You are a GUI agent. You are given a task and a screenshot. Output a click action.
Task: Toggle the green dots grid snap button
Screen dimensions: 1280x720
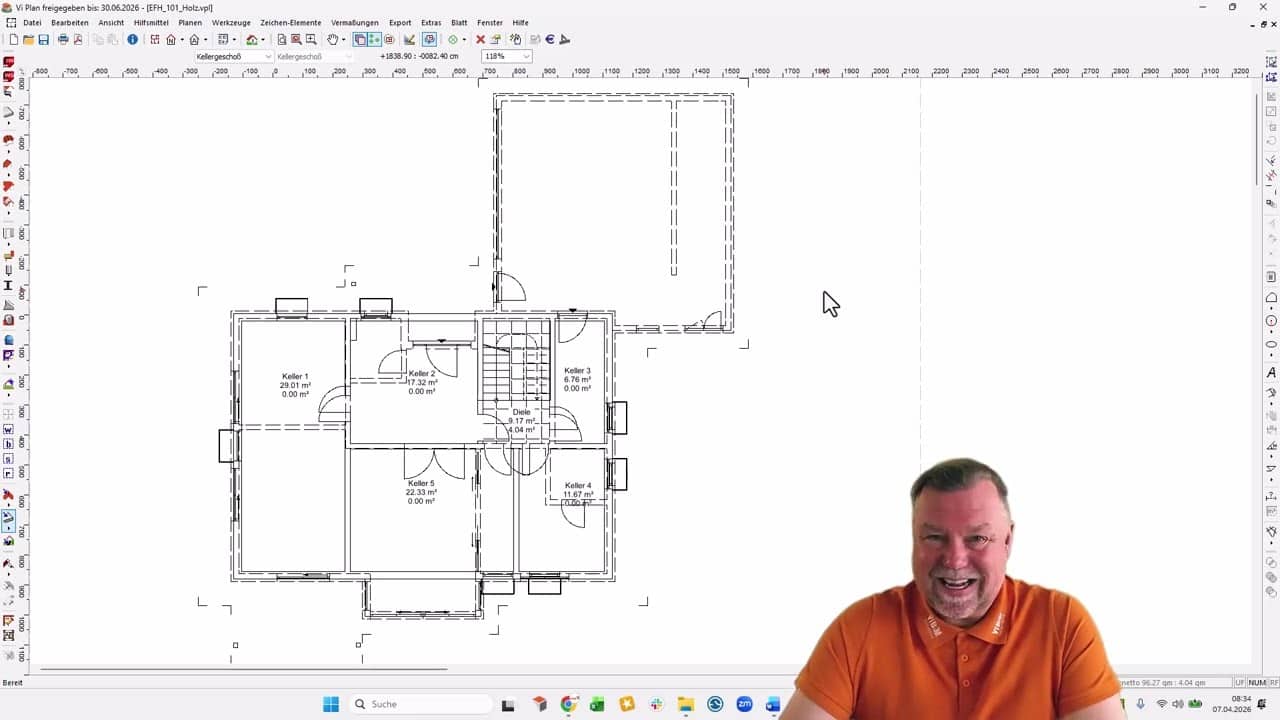374,40
